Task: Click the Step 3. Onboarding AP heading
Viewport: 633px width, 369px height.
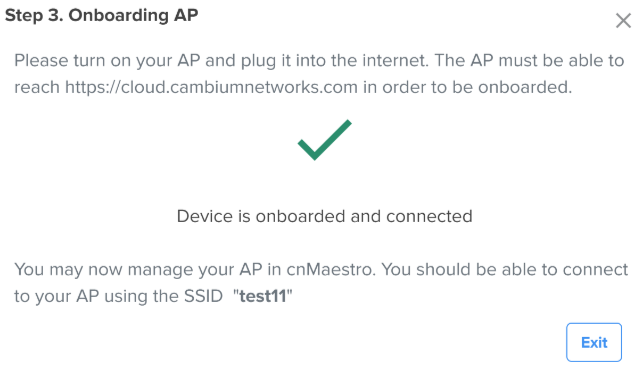Action: point(101,15)
